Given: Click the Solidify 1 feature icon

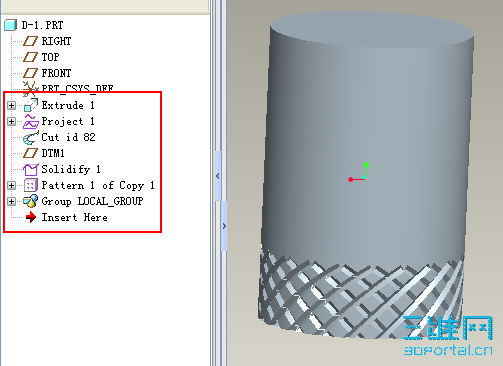Looking at the screenshot, I should coord(31,169).
